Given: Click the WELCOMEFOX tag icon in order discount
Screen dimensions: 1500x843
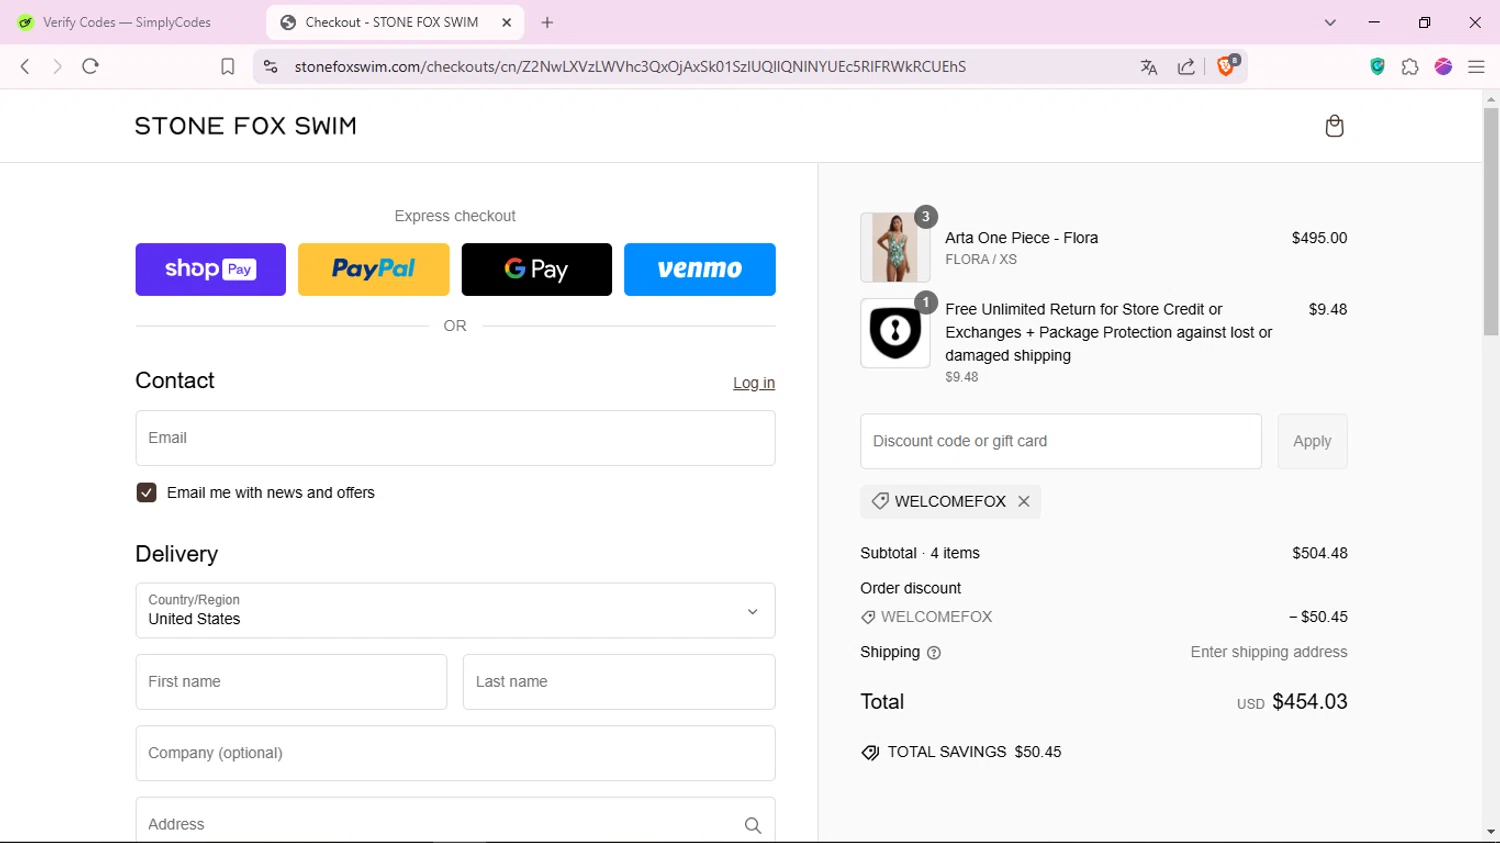Looking at the screenshot, I should pyautogui.click(x=868, y=618).
